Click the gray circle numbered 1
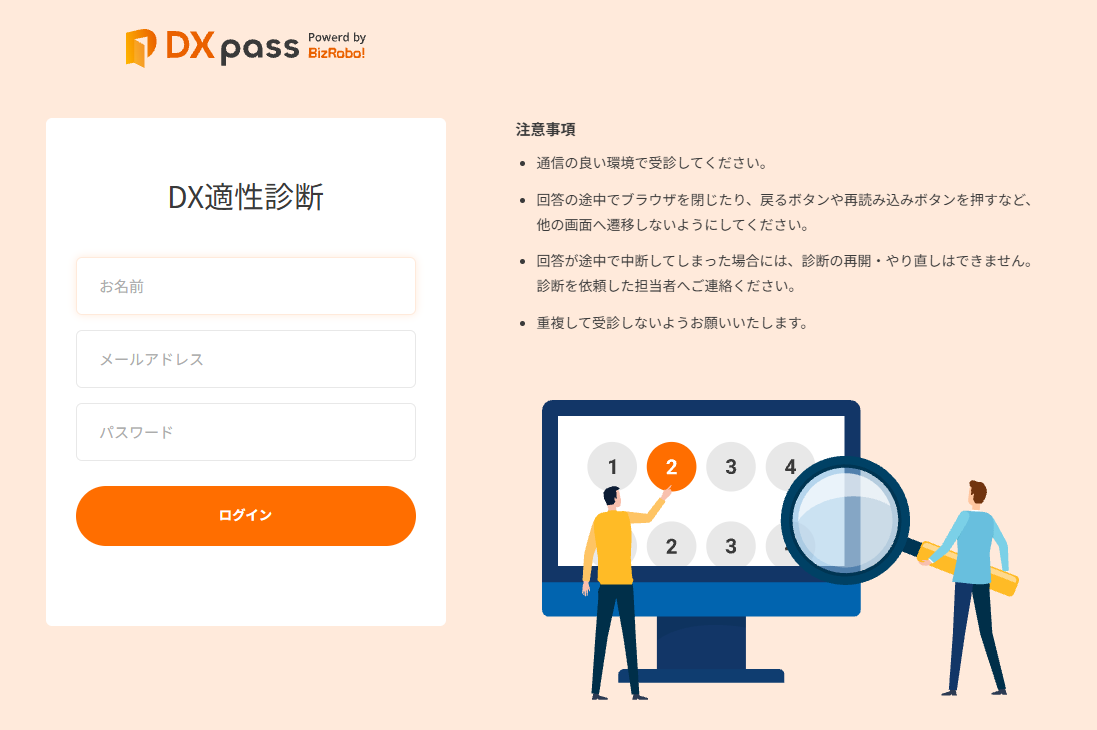1097x730 pixels. point(612,466)
